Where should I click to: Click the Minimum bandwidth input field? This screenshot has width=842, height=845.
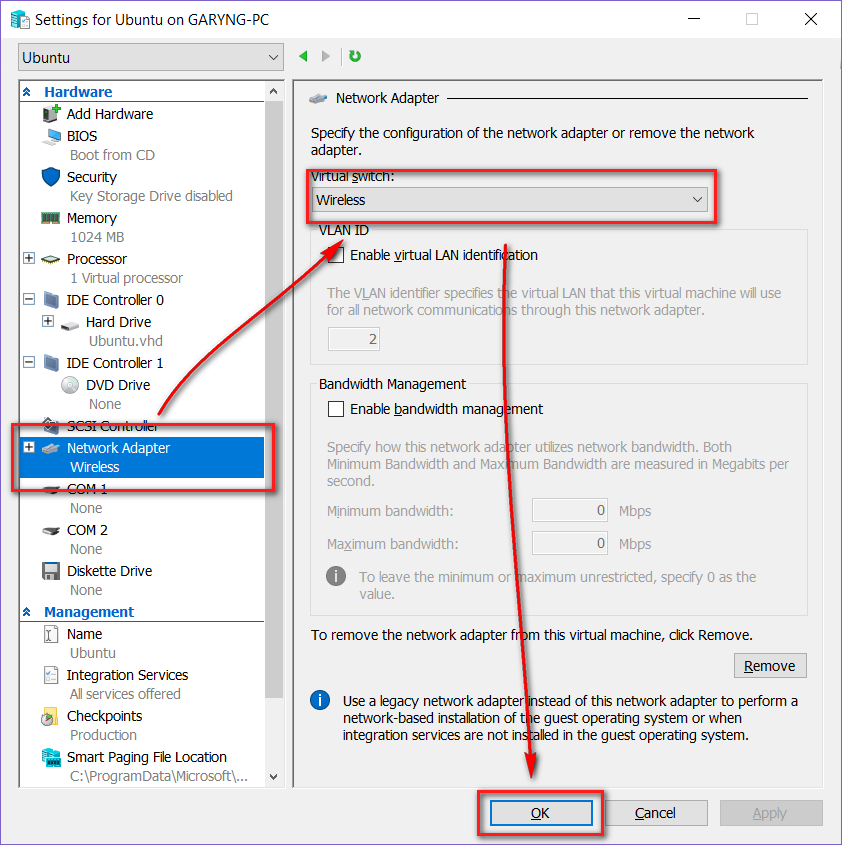[571, 511]
